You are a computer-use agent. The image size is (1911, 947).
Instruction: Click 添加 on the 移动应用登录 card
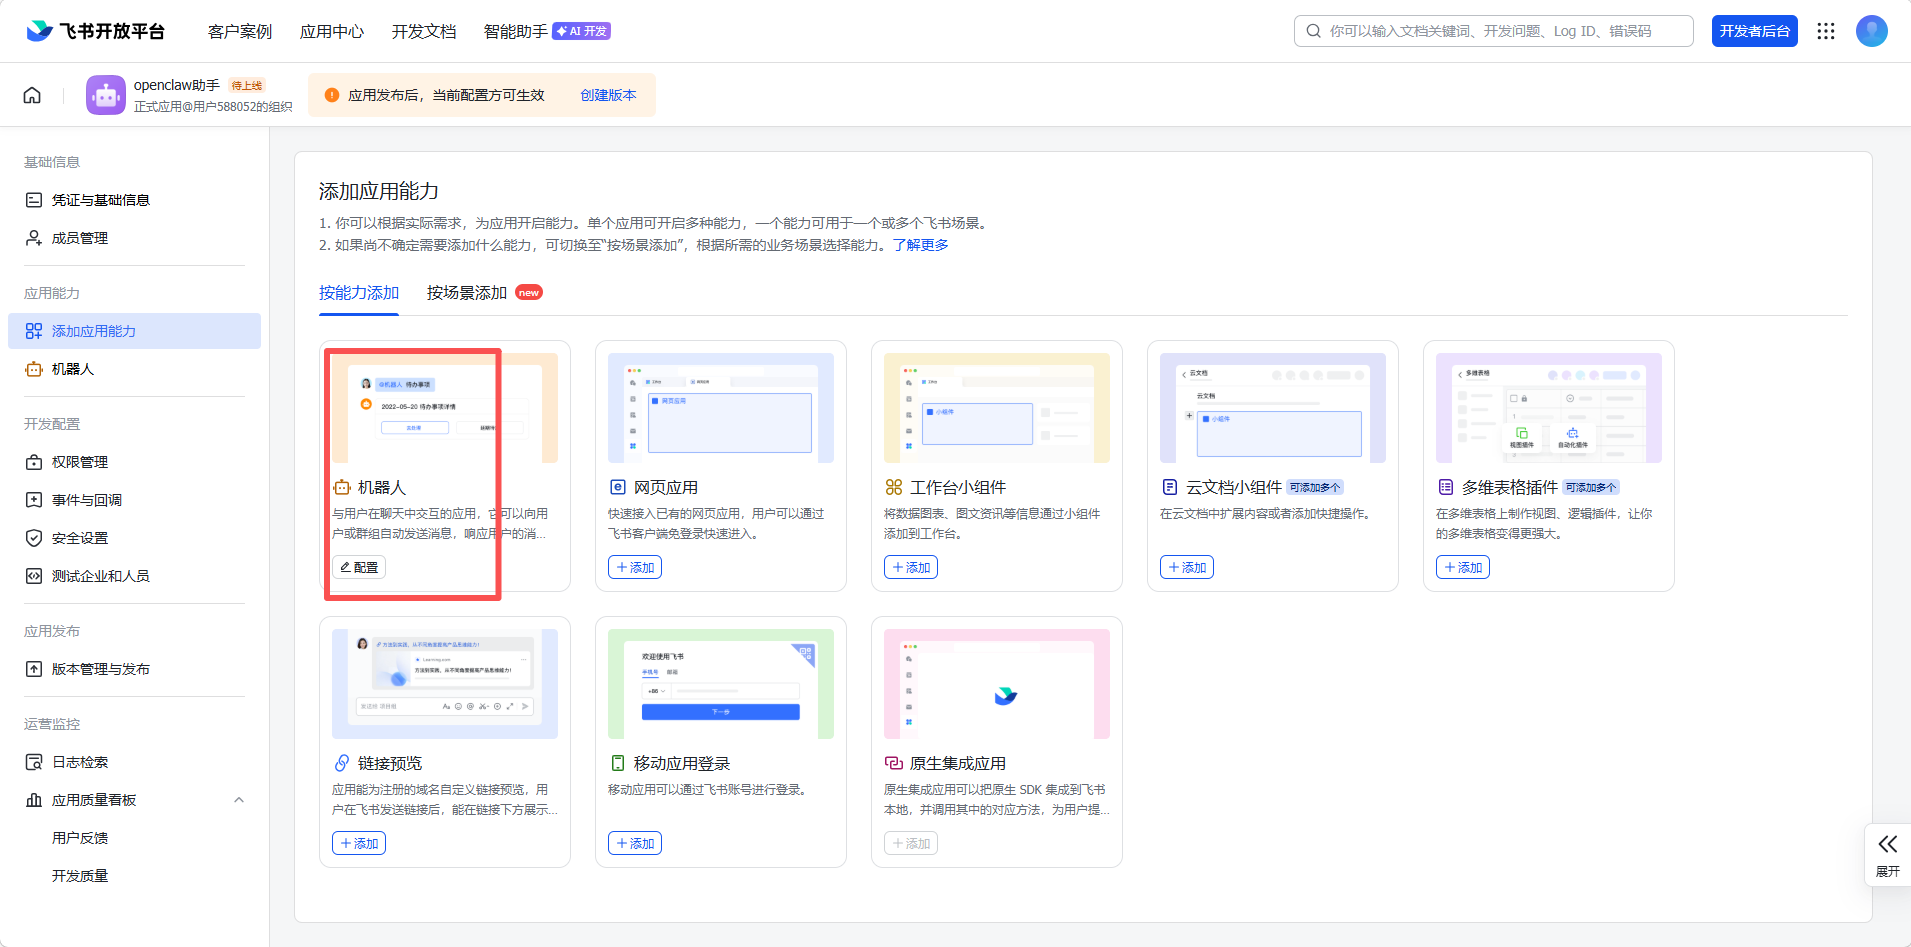(635, 843)
